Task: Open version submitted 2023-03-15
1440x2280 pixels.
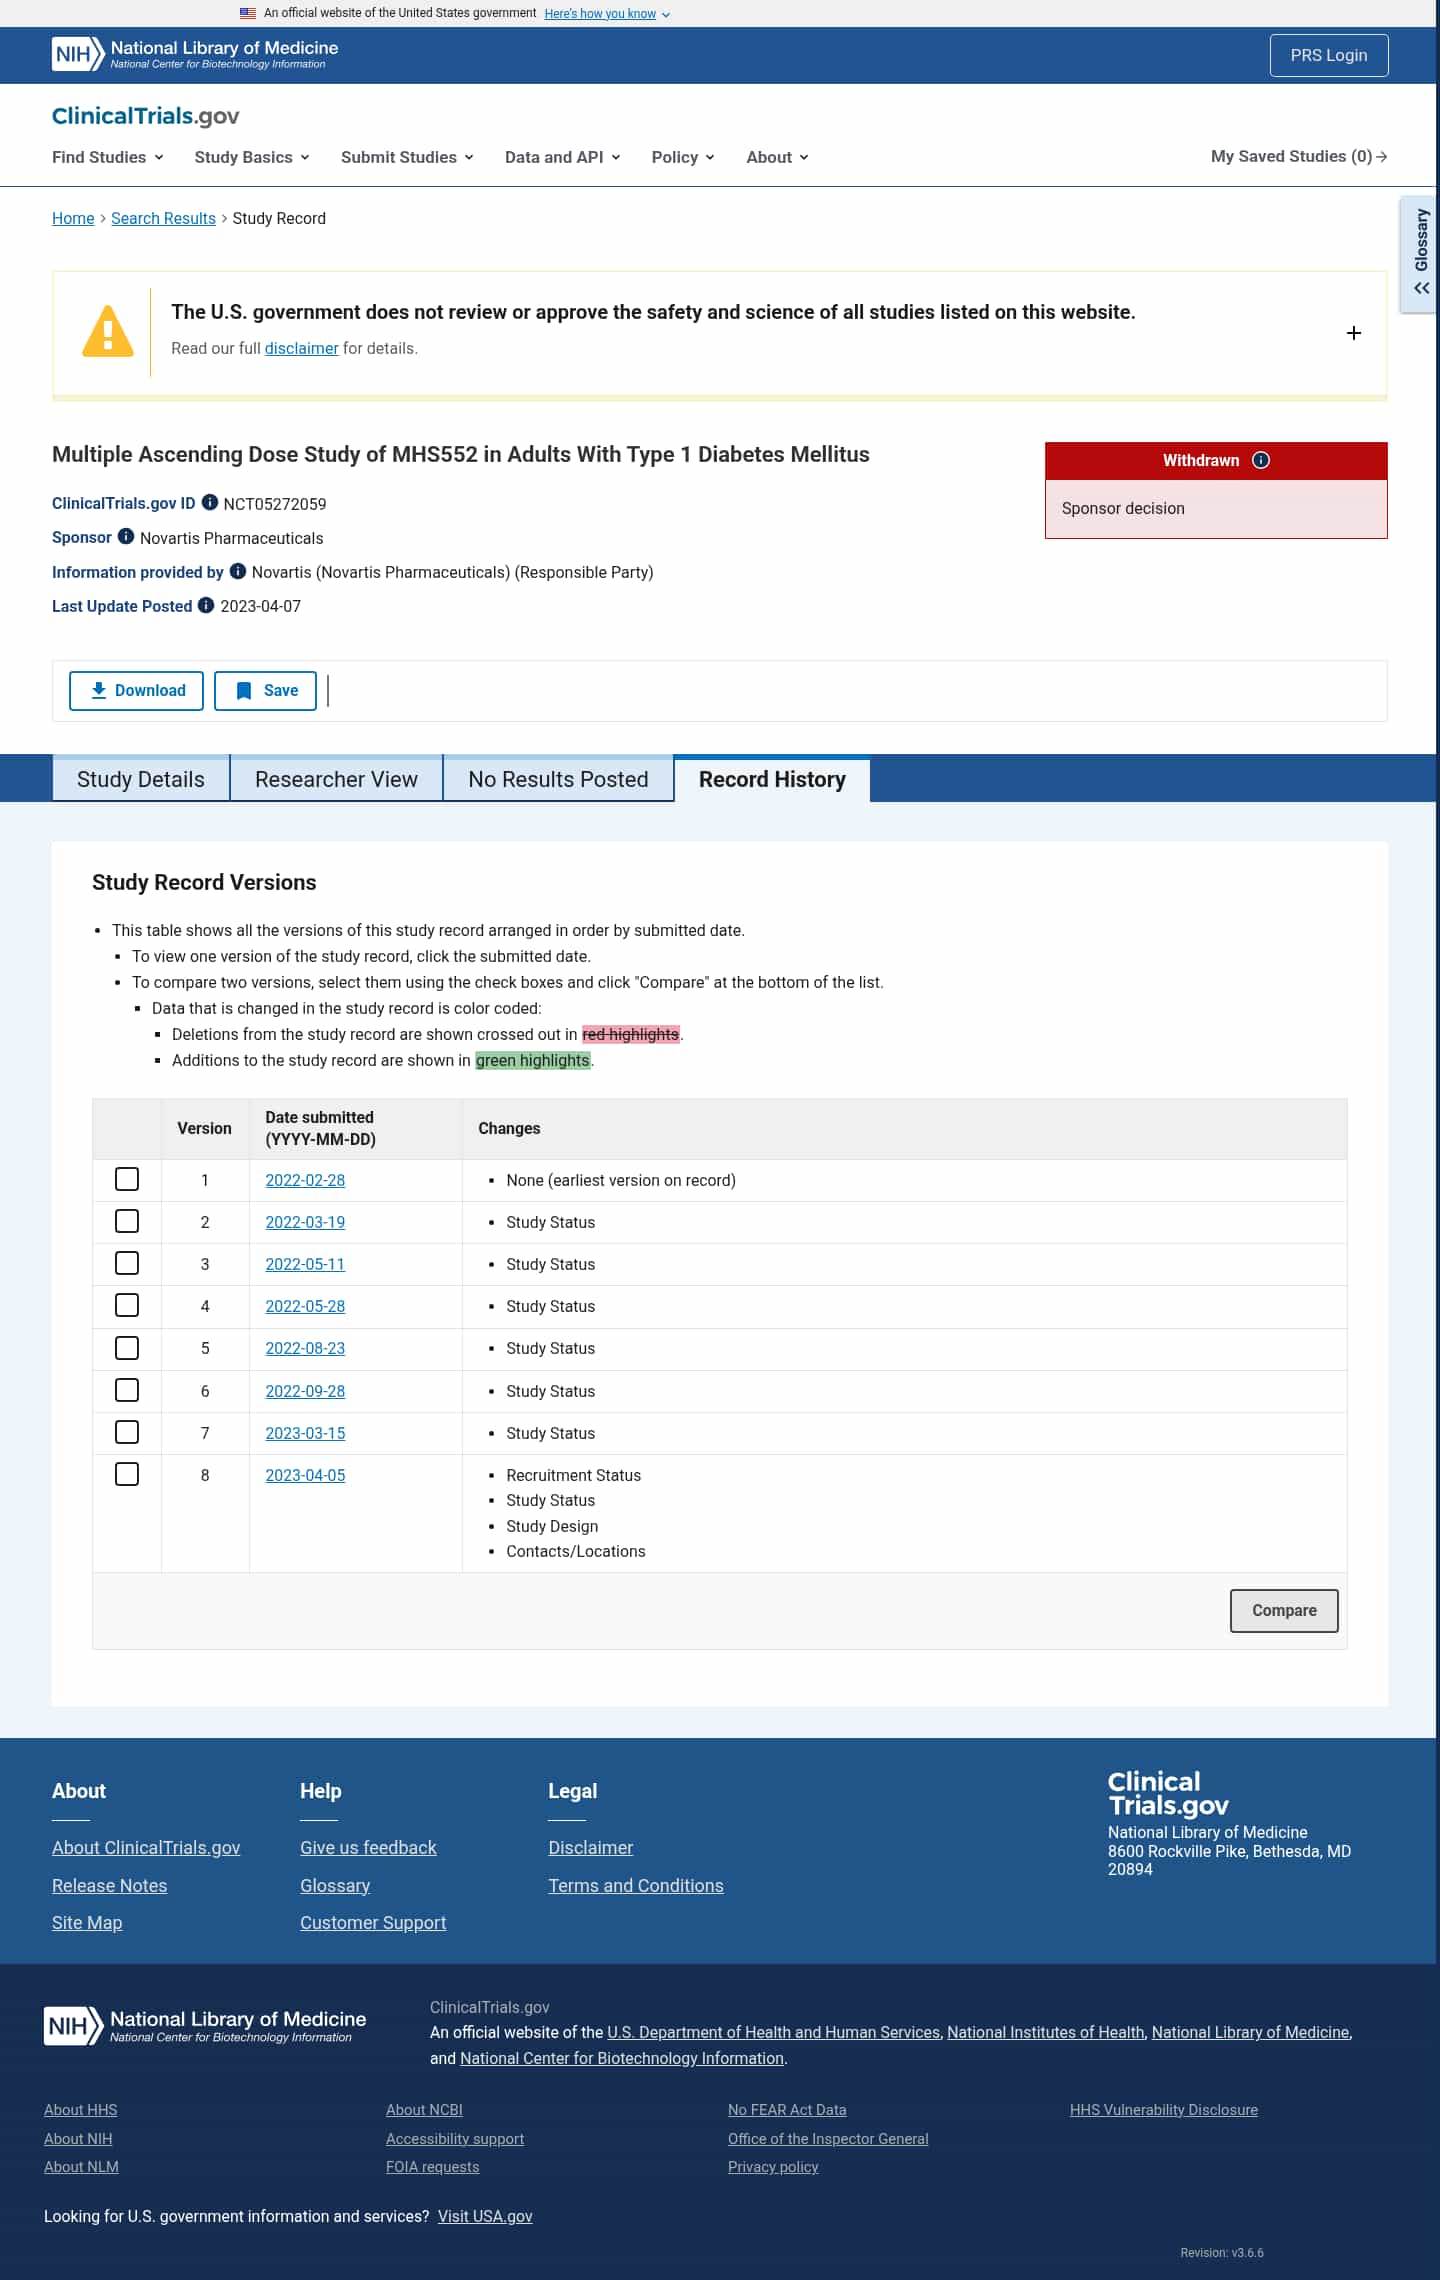Action: 305,1433
